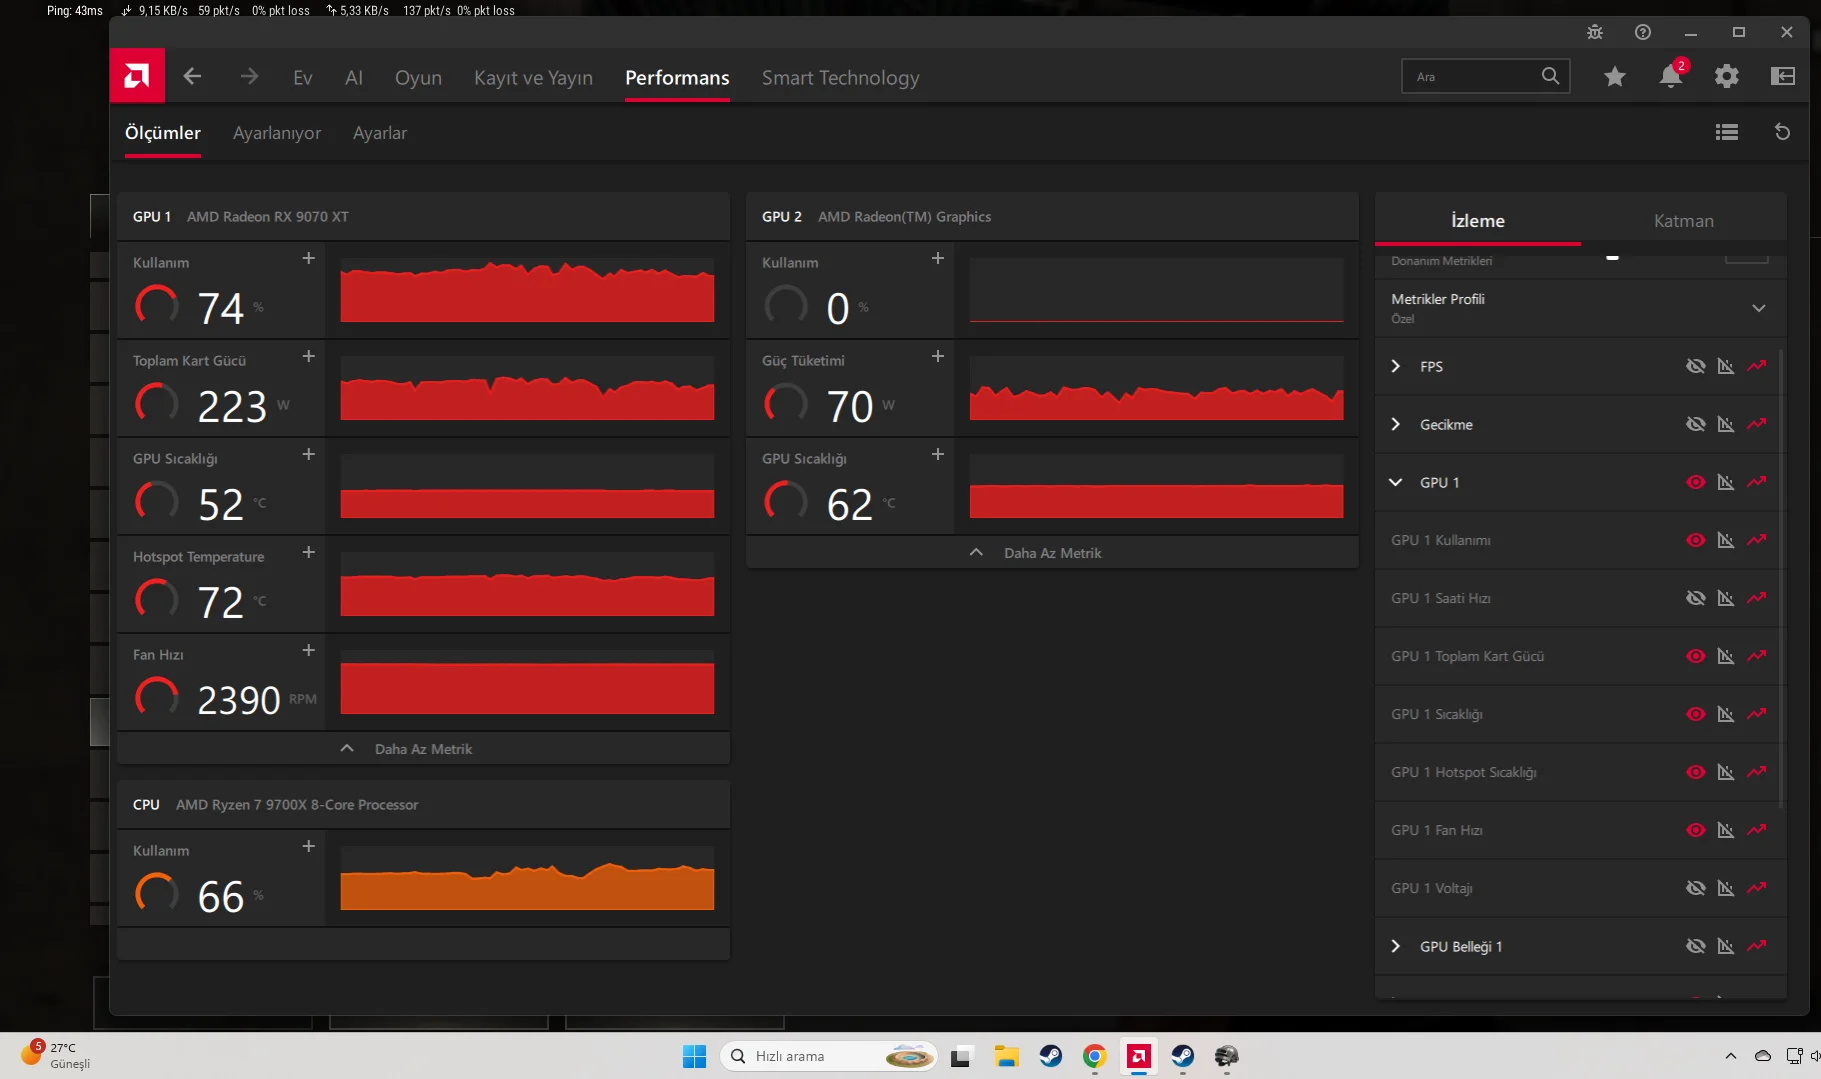Open the notifications bell icon
The width and height of the screenshot is (1821, 1079).
pos(1670,76)
